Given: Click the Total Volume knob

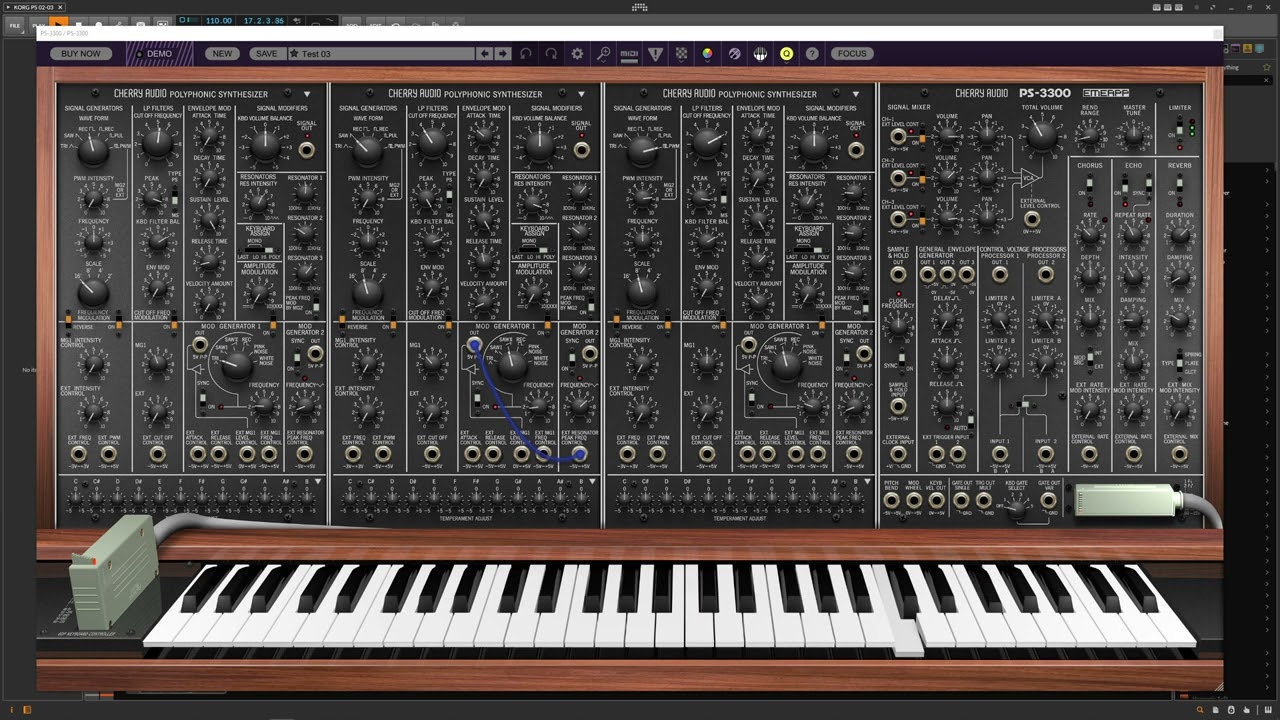Looking at the screenshot, I should coord(1041,137).
